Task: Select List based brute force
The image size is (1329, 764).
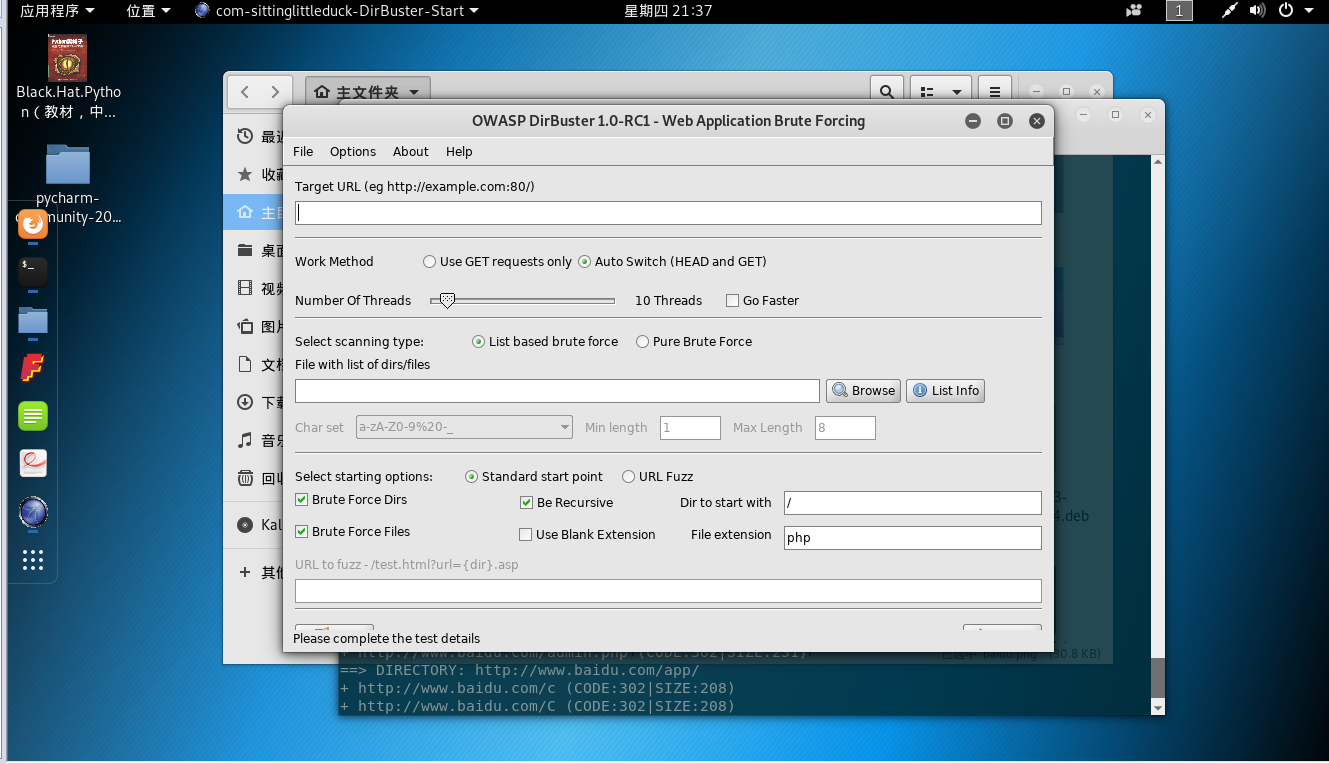Action: coord(545,342)
